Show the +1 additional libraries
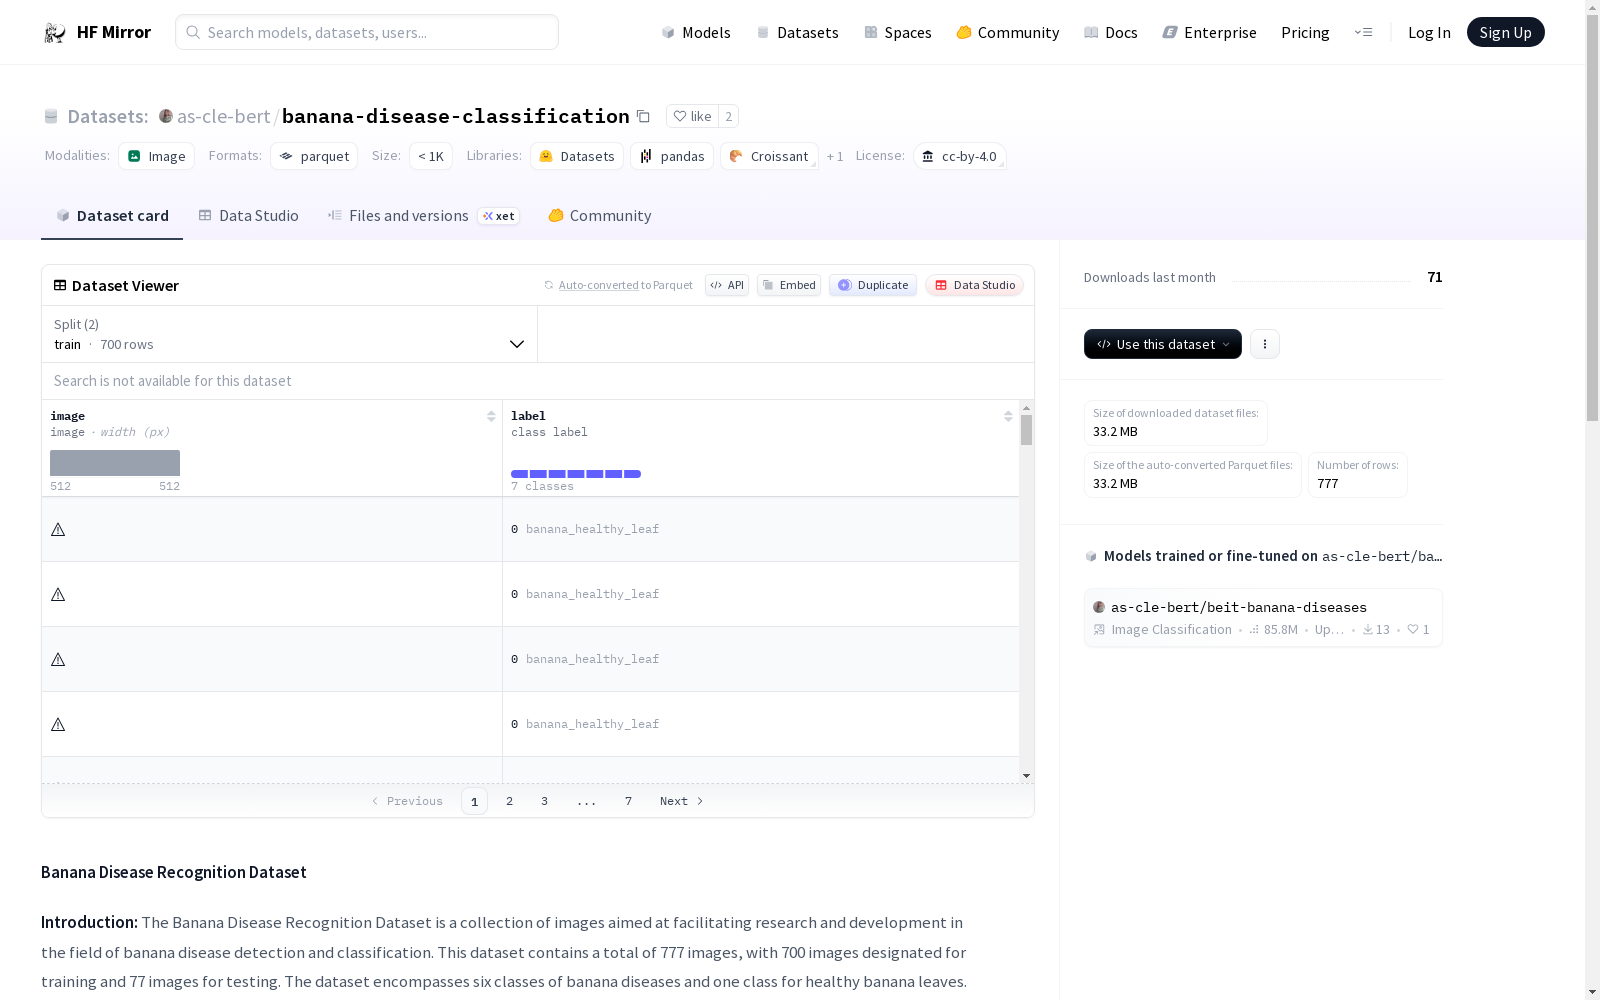This screenshot has height=1000, width=1600. tap(835, 156)
